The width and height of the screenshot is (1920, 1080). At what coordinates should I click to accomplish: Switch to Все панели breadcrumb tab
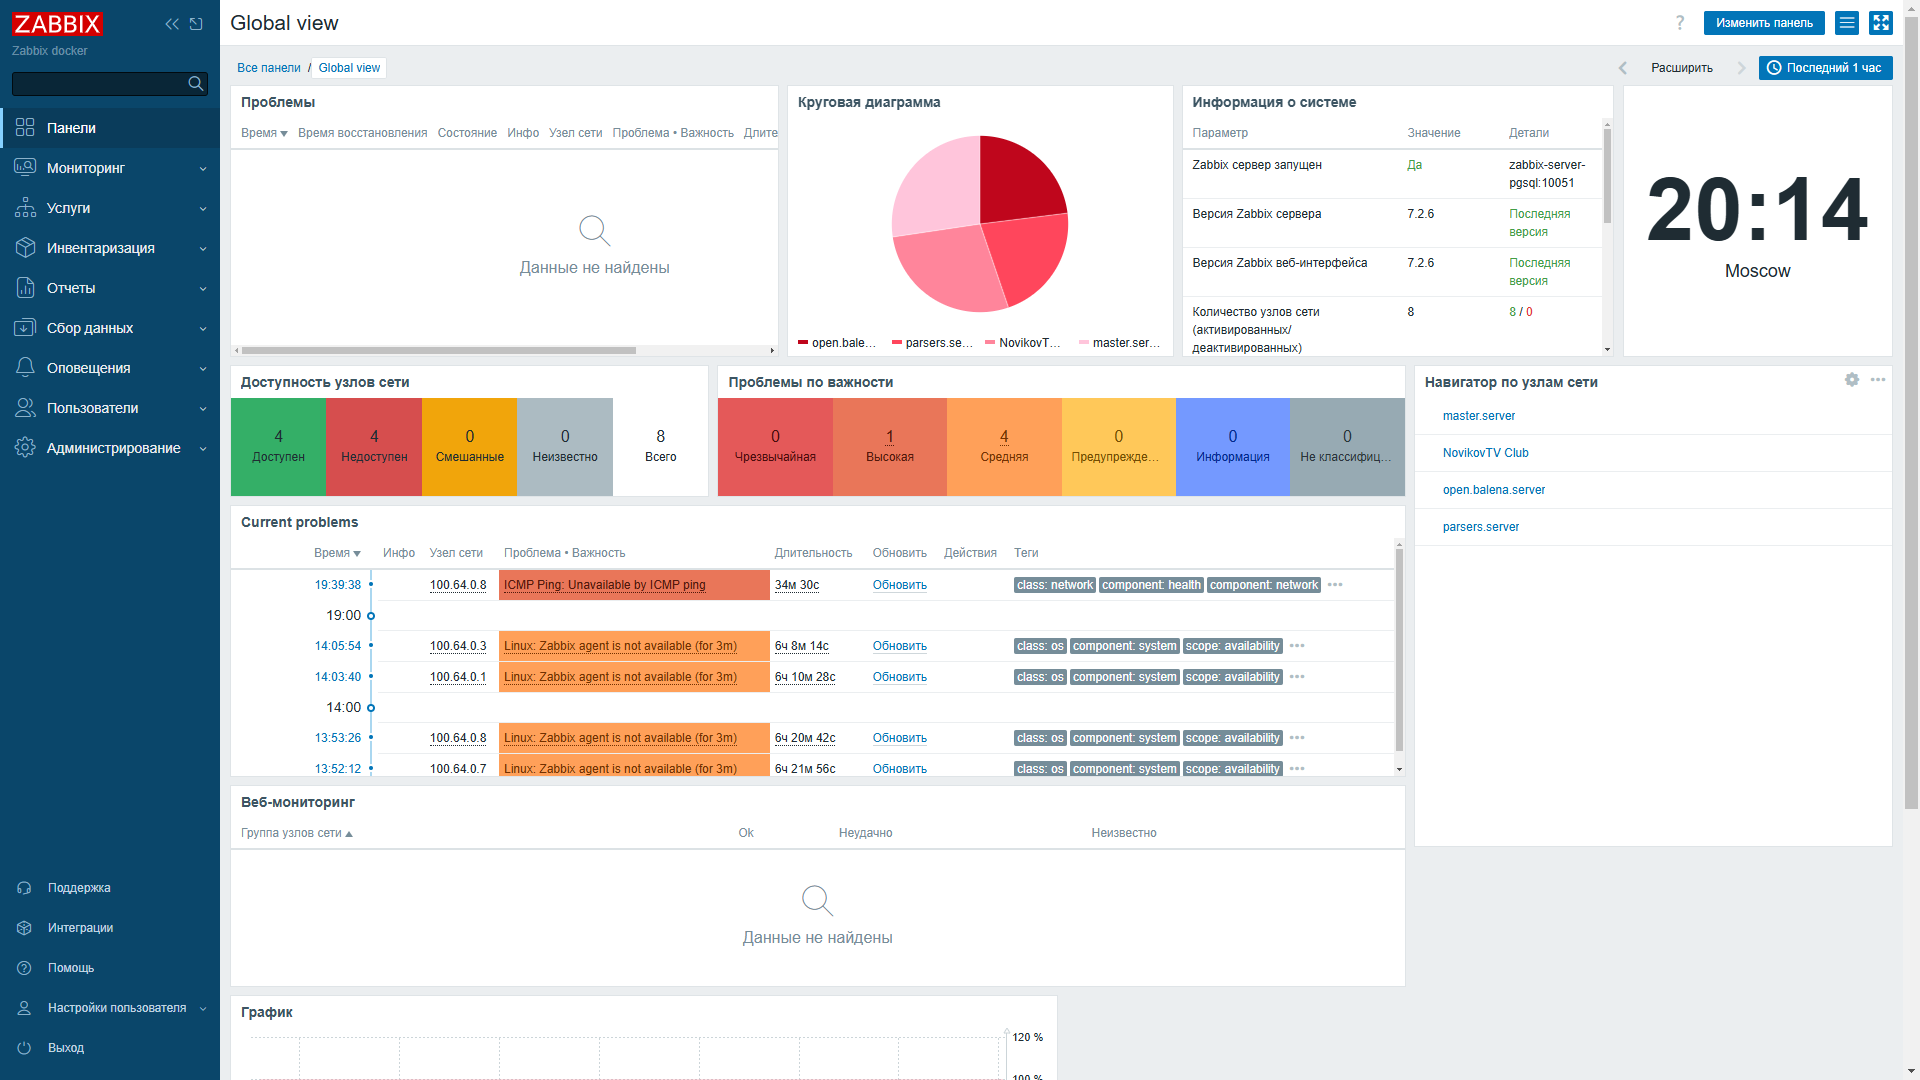[268, 67]
